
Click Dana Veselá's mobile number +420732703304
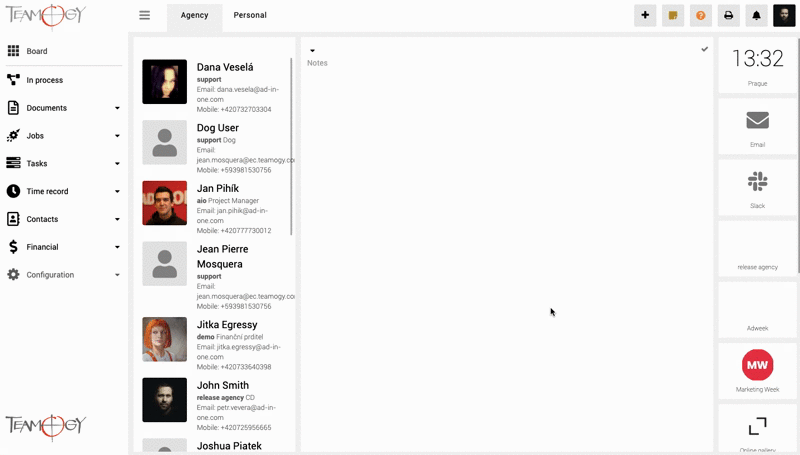pyautogui.click(x=246, y=110)
